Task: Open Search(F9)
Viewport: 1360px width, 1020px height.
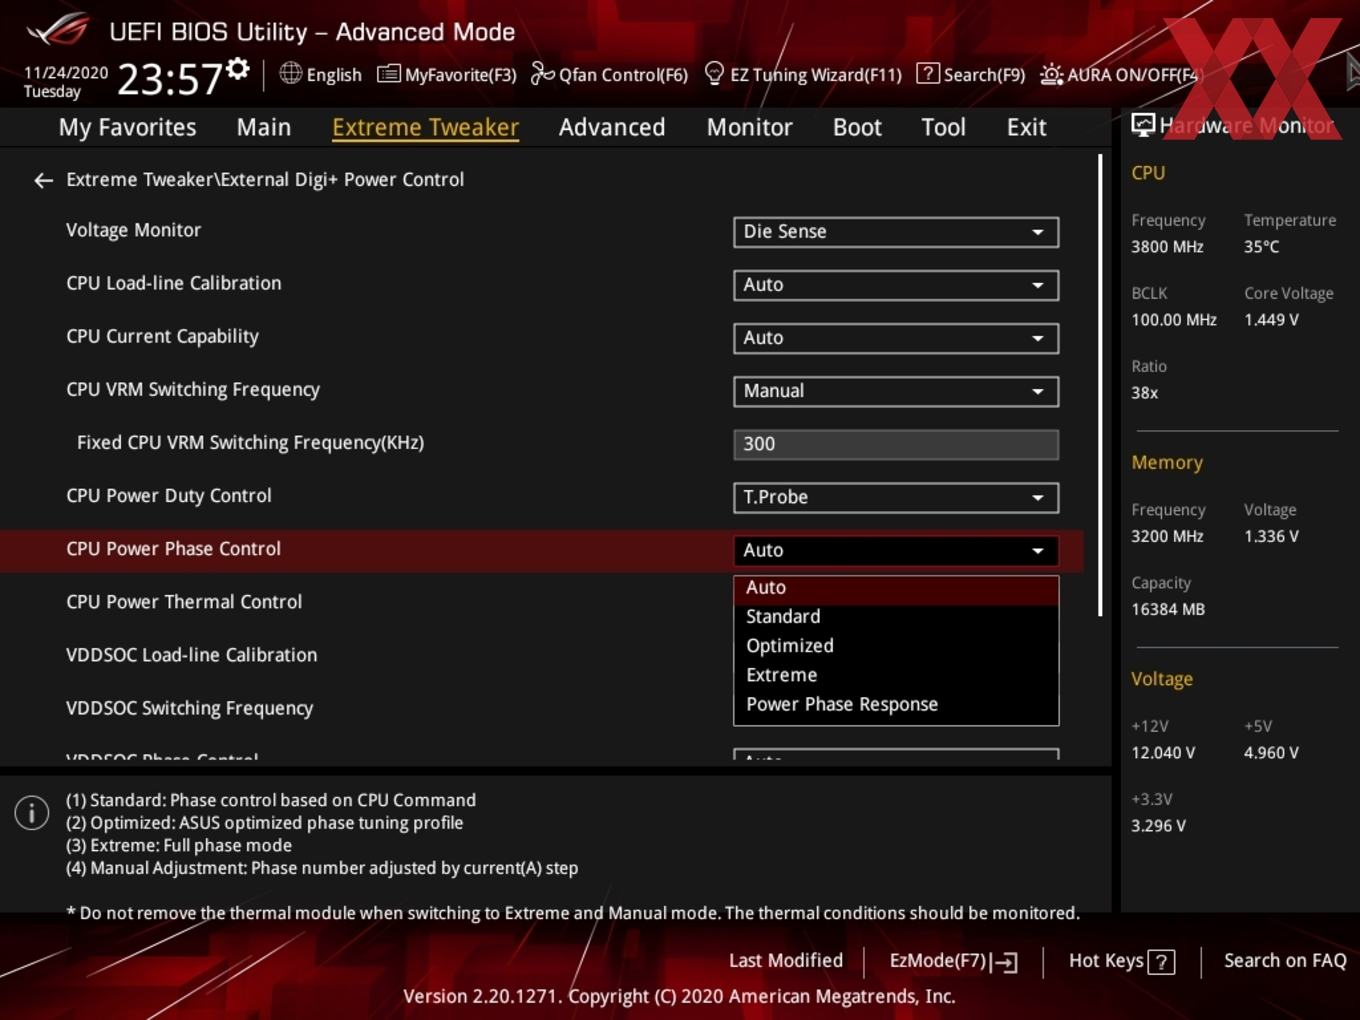Action: click(x=971, y=75)
